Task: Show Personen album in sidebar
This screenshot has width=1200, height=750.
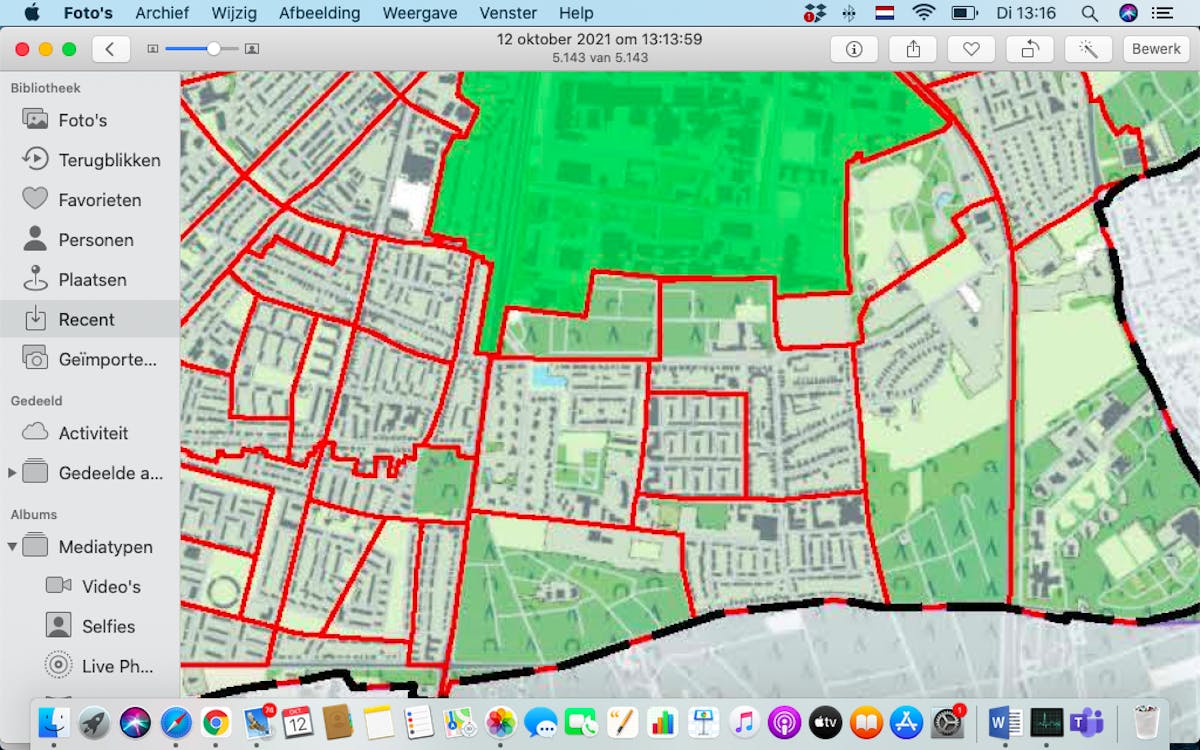Action: pos(95,240)
